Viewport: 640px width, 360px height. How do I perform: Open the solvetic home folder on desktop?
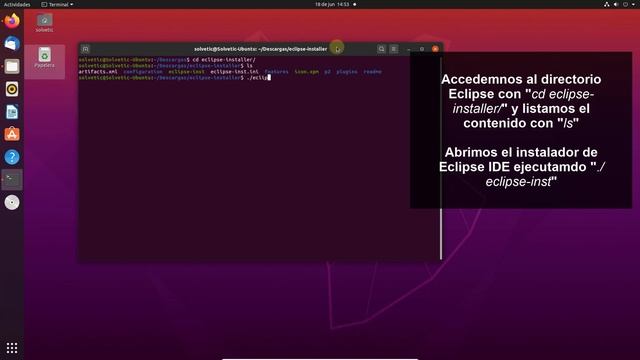tap(44, 22)
